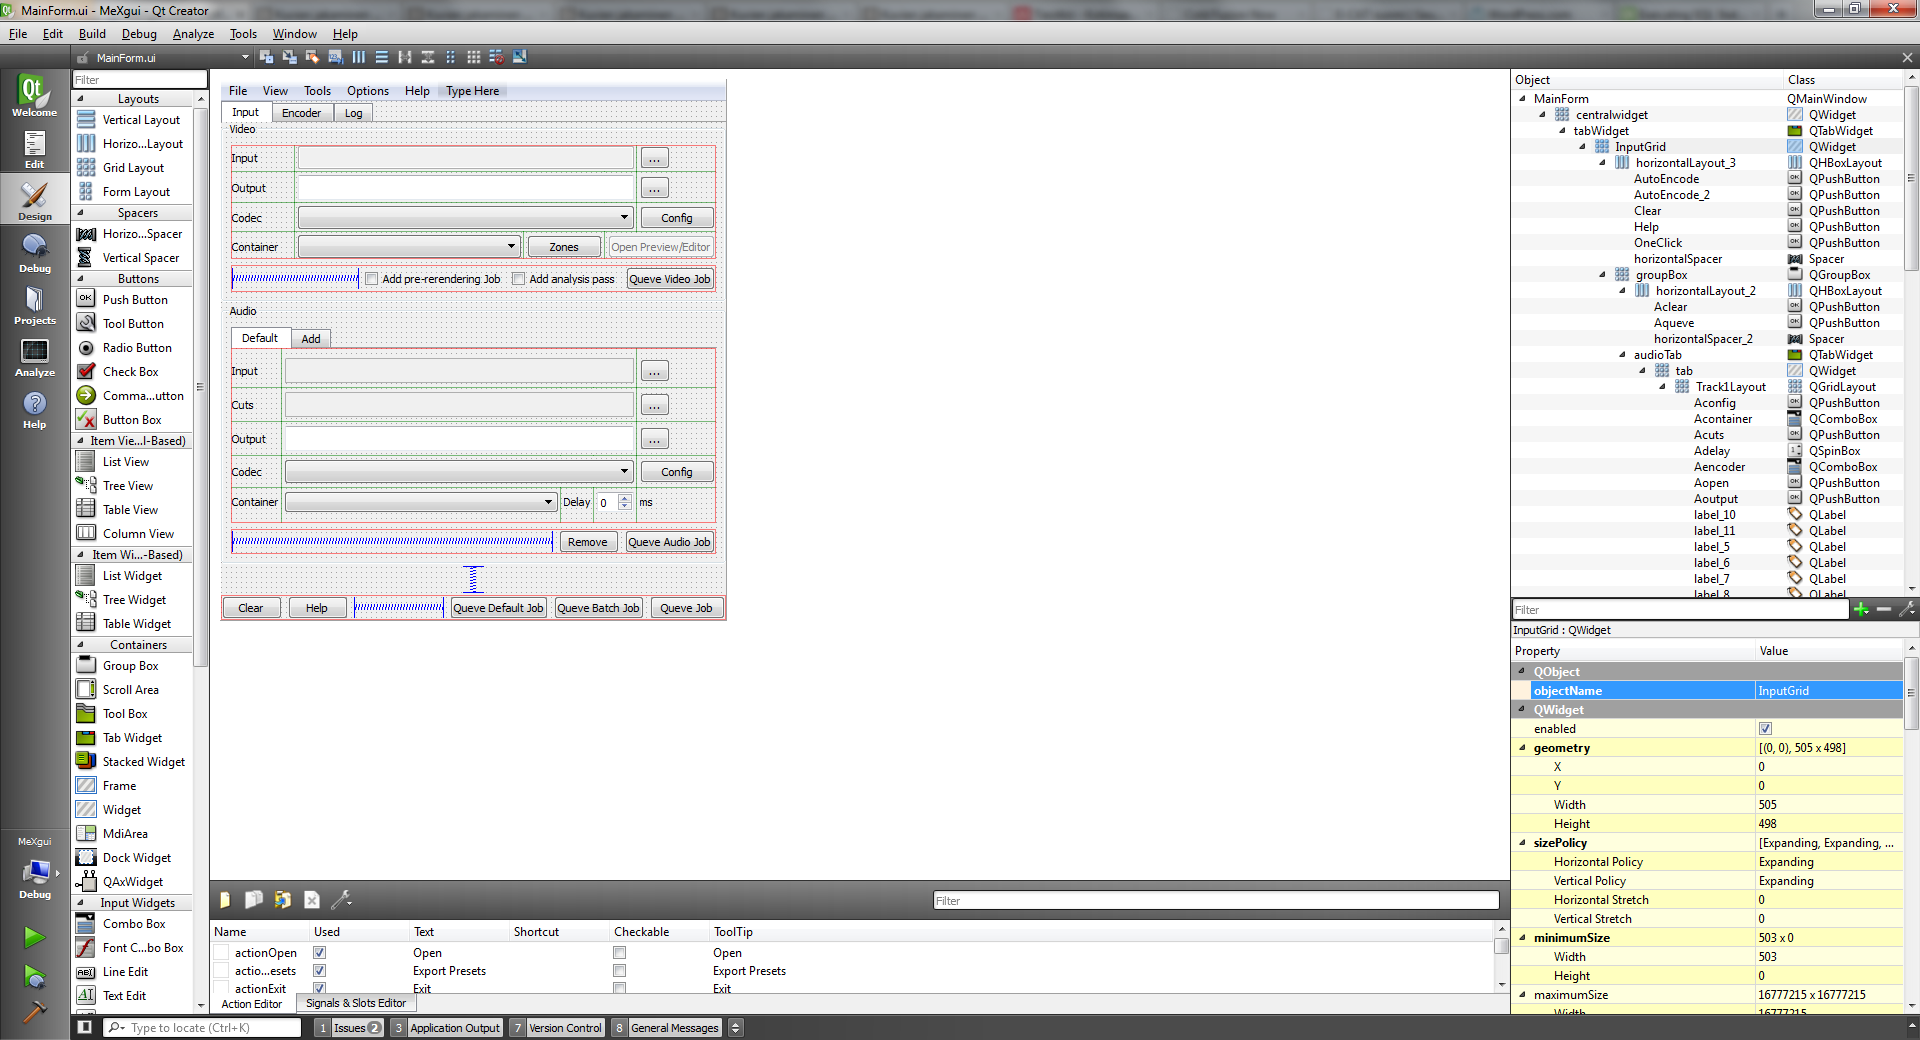Click the Break Layout toolbar icon
This screenshot has height=1040, width=1920.
[x=497, y=57]
